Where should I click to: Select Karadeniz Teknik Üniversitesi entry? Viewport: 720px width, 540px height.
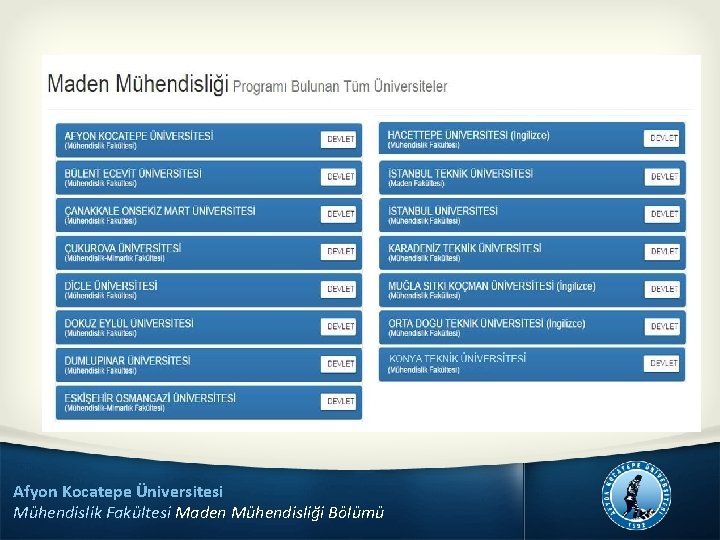[x=532, y=253]
